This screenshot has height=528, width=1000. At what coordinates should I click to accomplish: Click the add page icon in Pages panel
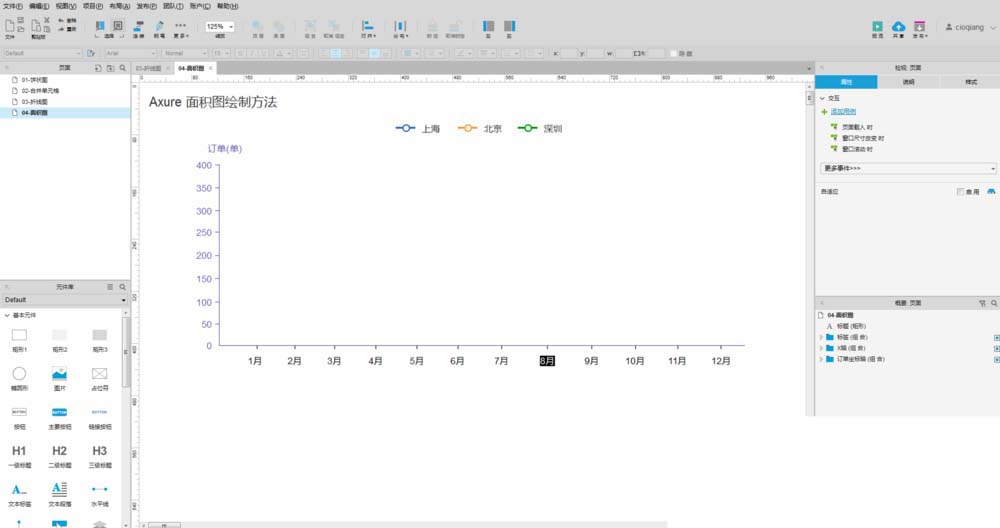tap(98, 68)
